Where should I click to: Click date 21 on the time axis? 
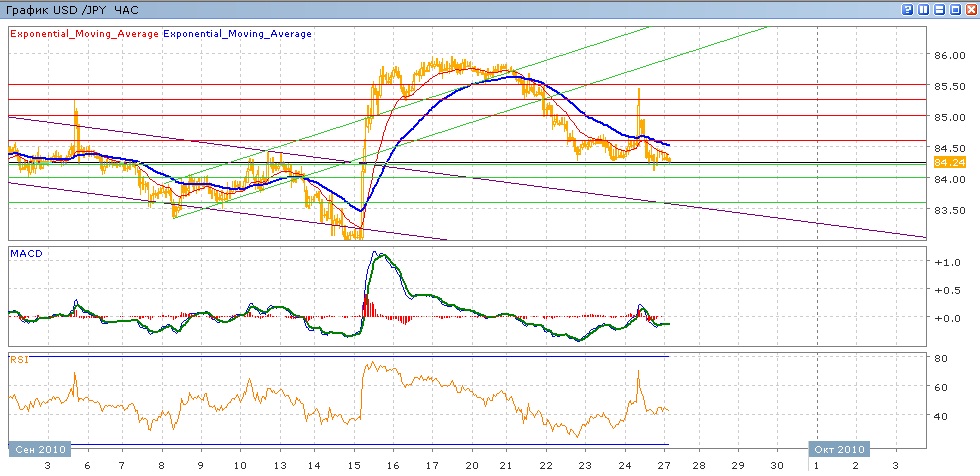click(508, 466)
